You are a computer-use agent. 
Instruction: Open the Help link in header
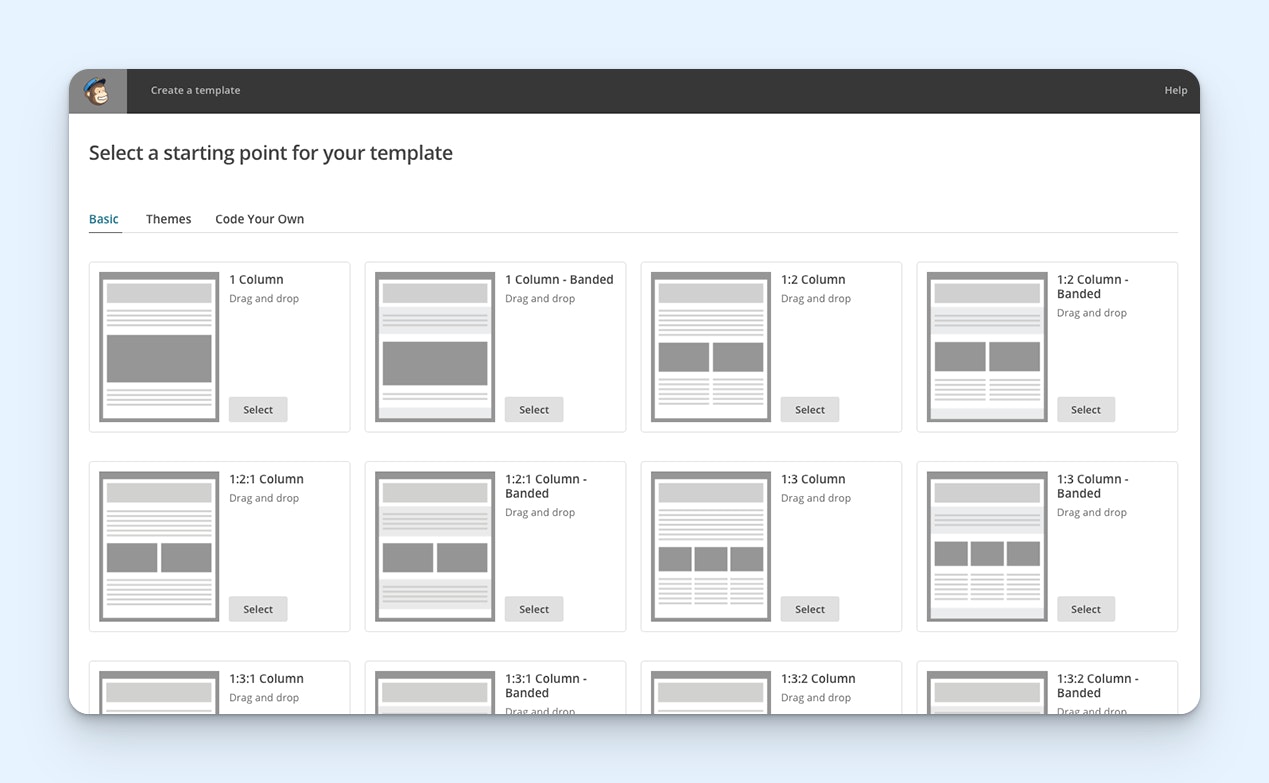pyautogui.click(x=1175, y=90)
